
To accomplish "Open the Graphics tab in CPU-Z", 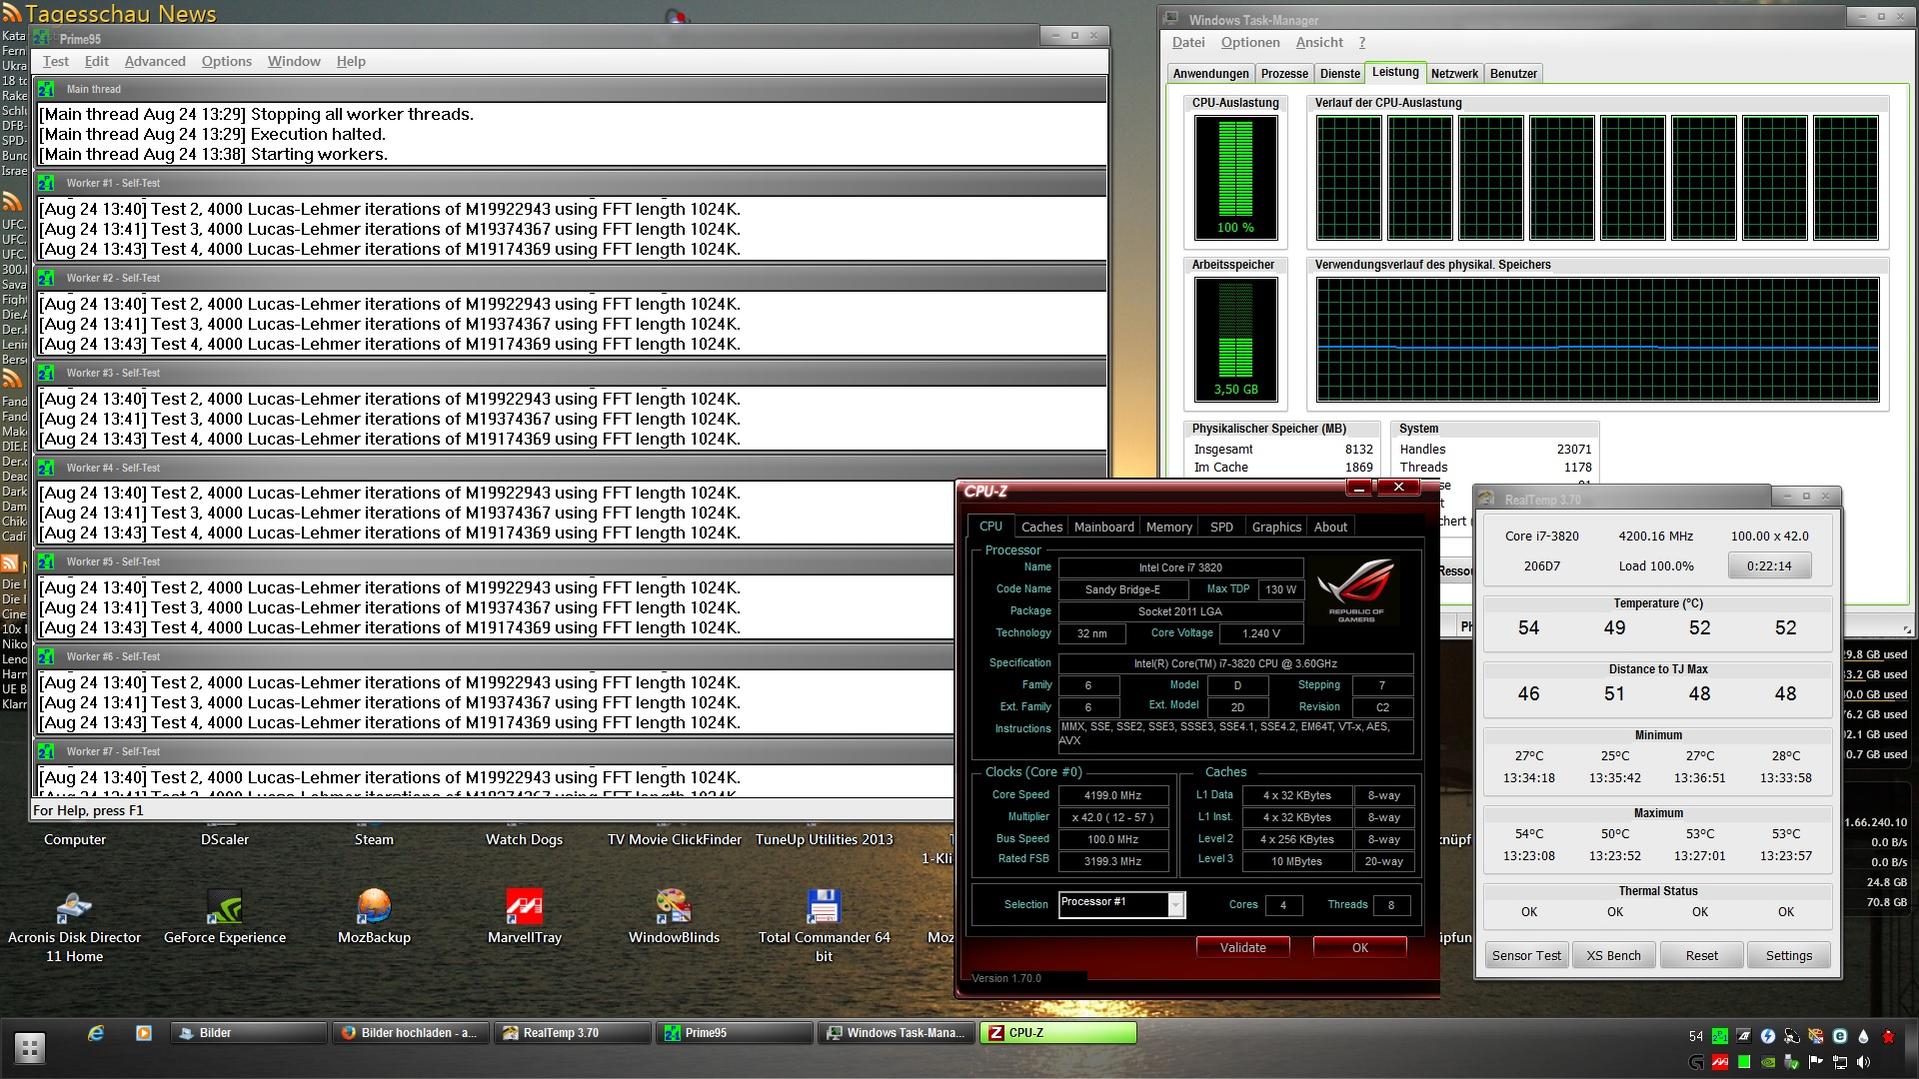I will click(1276, 527).
